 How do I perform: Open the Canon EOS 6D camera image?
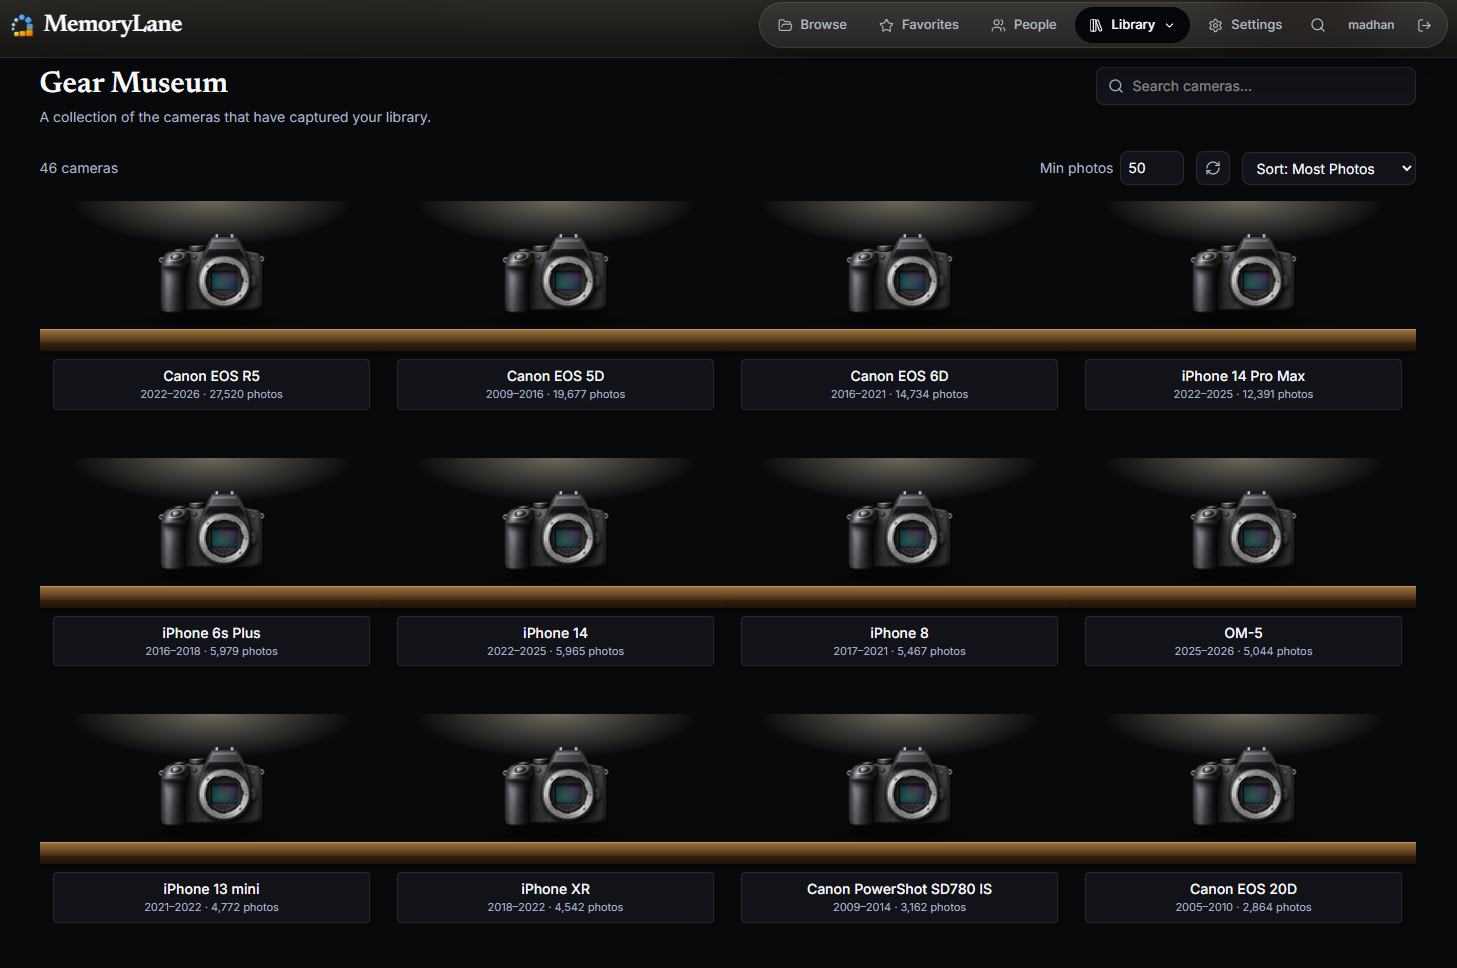(900, 273)
